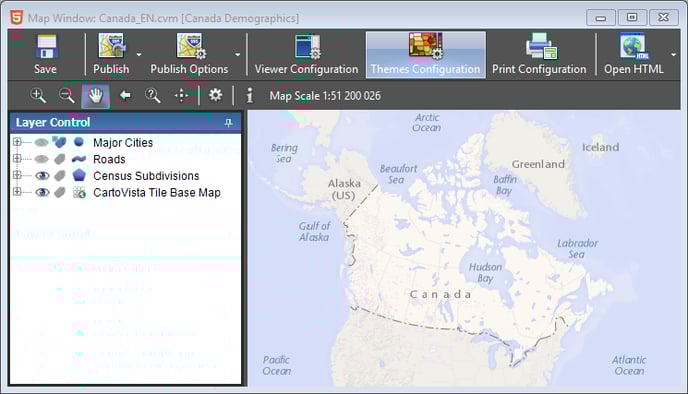Select the Zoom In magnifier tool

tap(38, 95)
